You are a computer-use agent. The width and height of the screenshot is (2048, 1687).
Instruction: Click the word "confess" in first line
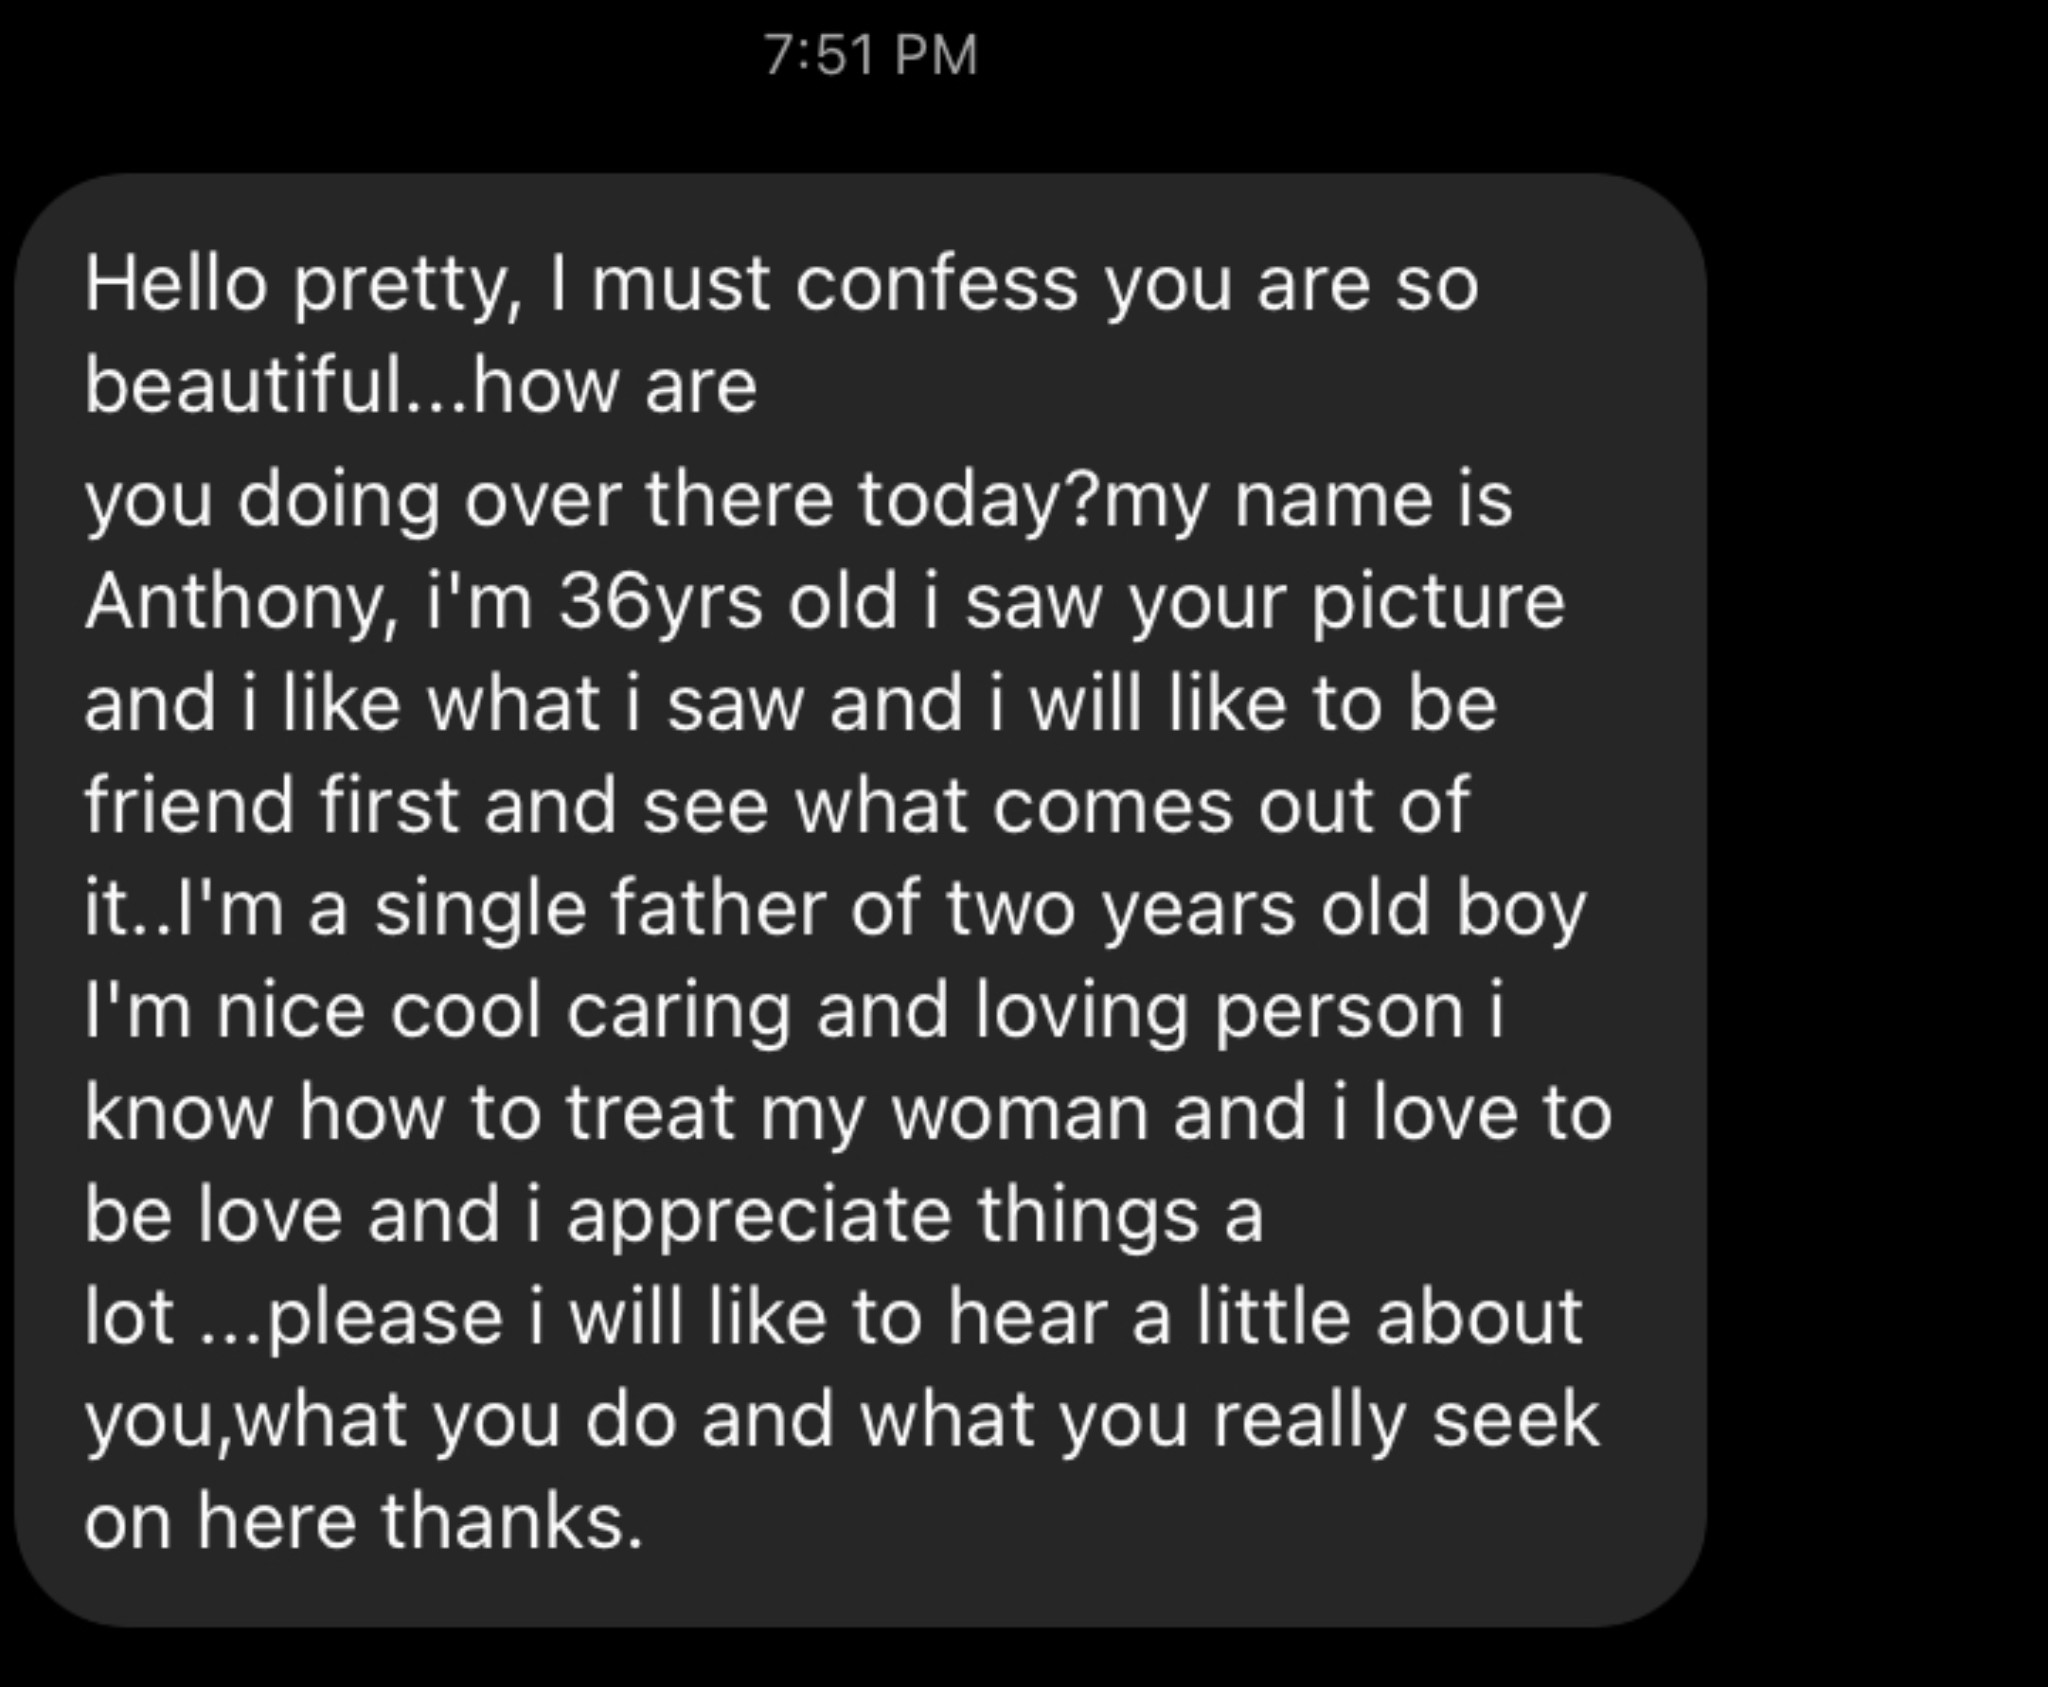[937, 285]
